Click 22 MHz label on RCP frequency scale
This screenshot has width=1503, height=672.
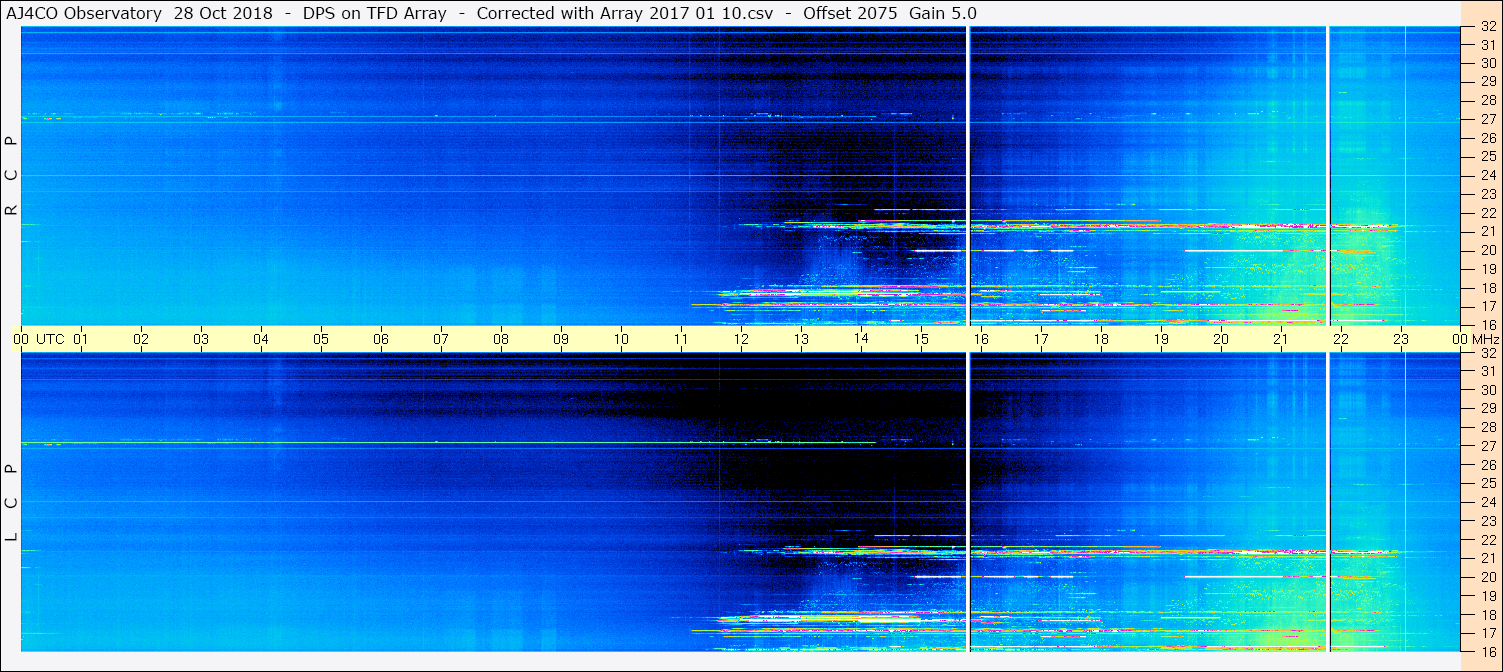(1487, 213)
